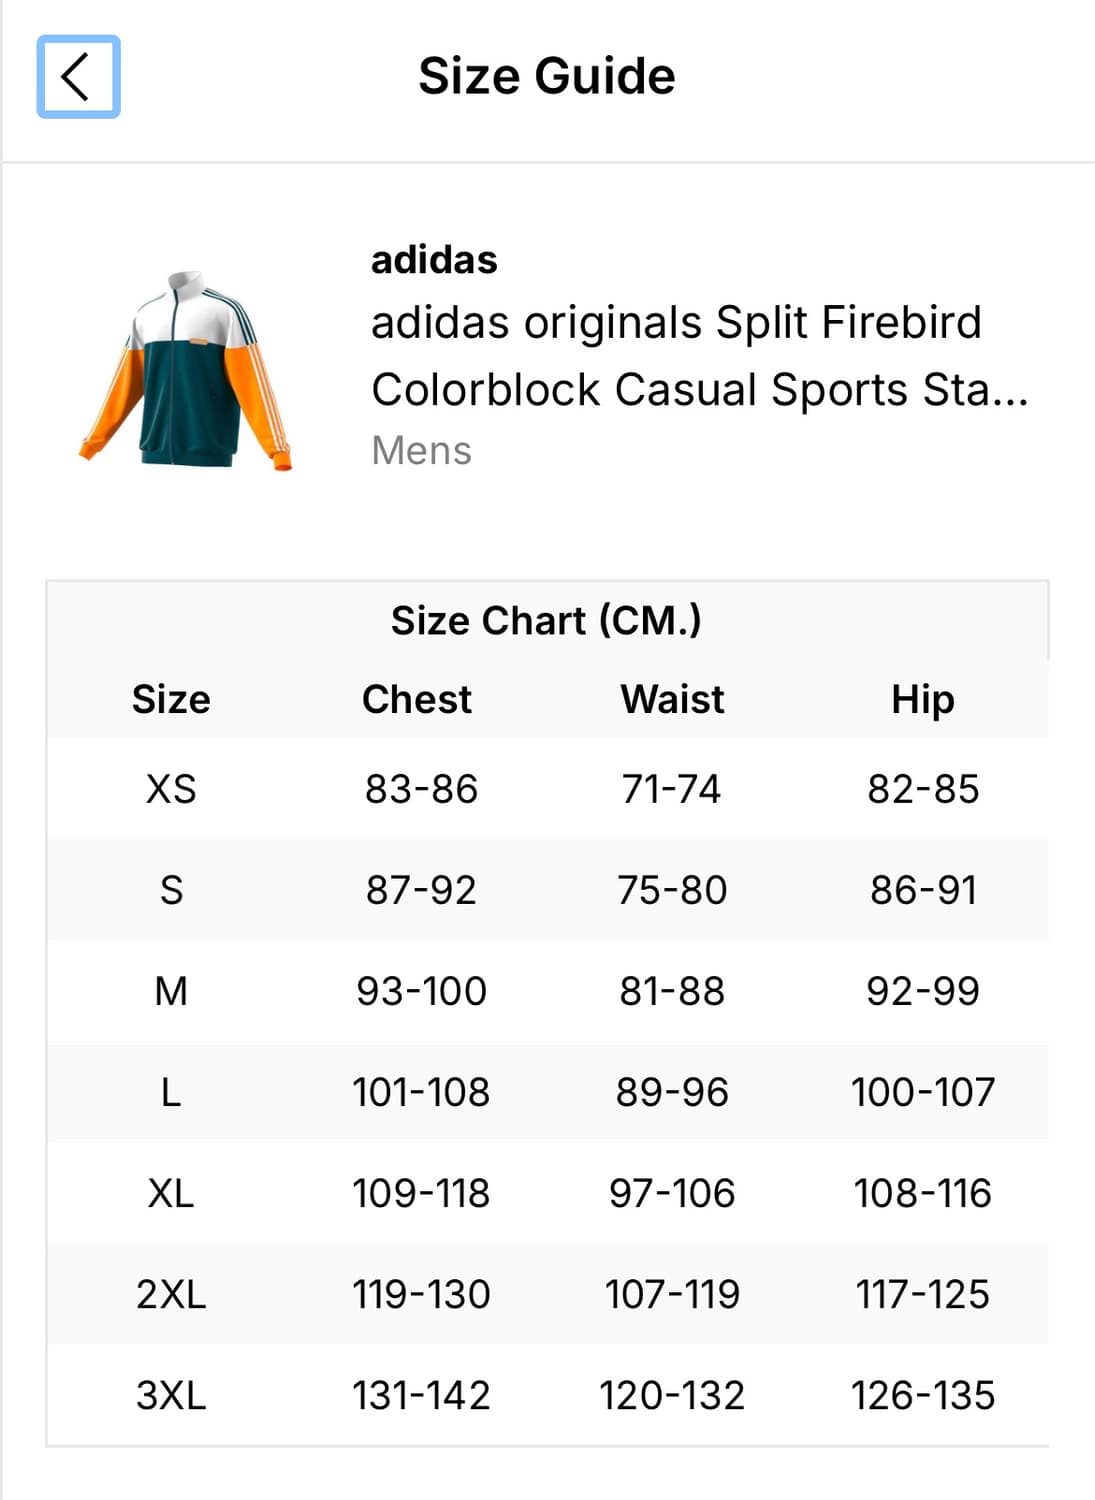Choose the 2XL size row
The image size is (1095, 1500).
pos(547,1294)
